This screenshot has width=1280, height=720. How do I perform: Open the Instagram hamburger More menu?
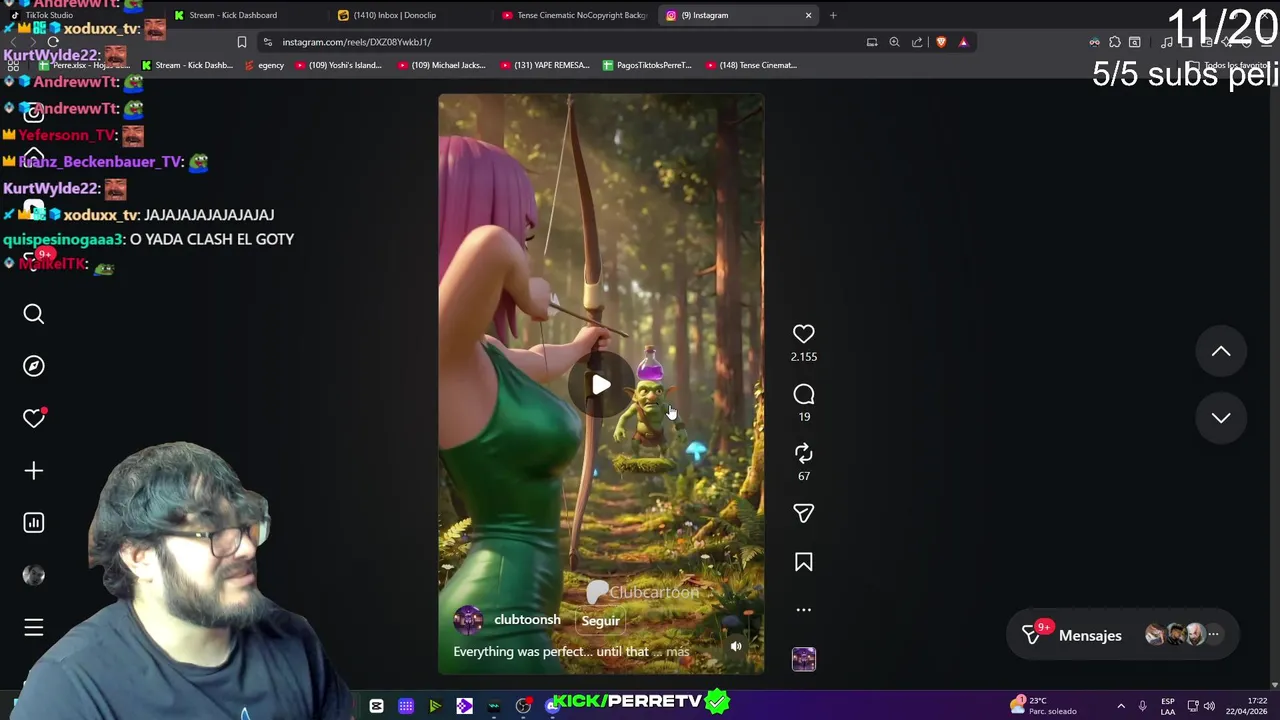coord(34,627)
